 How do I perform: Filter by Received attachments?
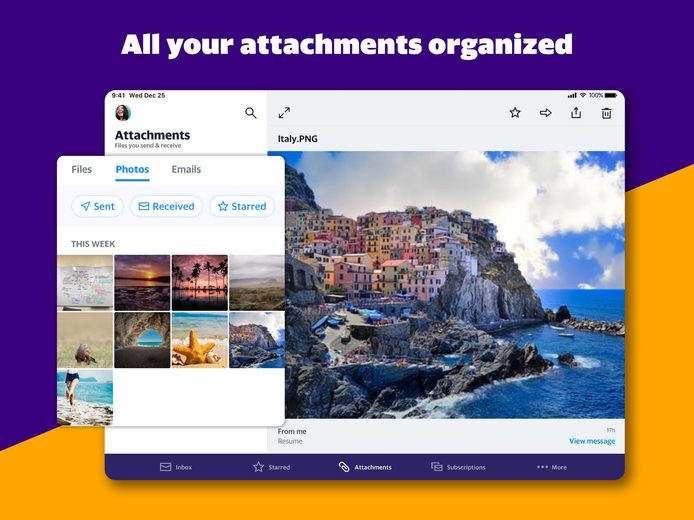tap(166, 206)
